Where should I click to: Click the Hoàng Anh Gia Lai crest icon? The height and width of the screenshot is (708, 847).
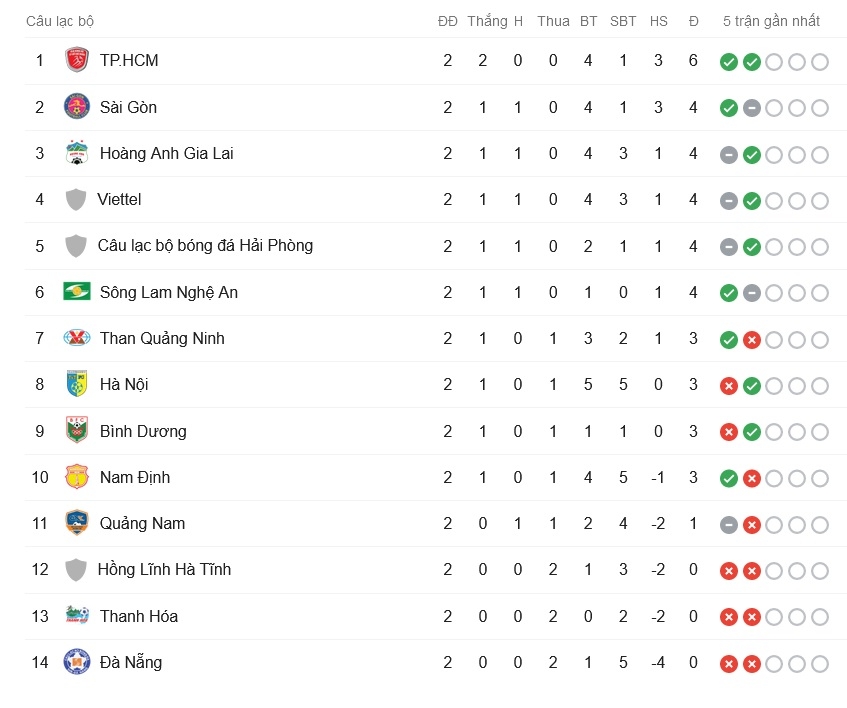pos(77,153)
